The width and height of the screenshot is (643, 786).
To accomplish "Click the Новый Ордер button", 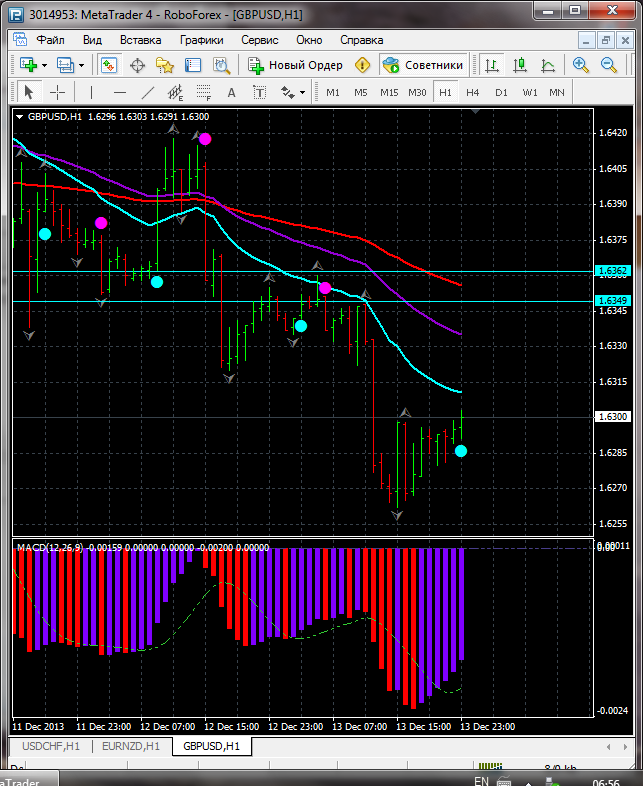I will [x=296, y=65].
